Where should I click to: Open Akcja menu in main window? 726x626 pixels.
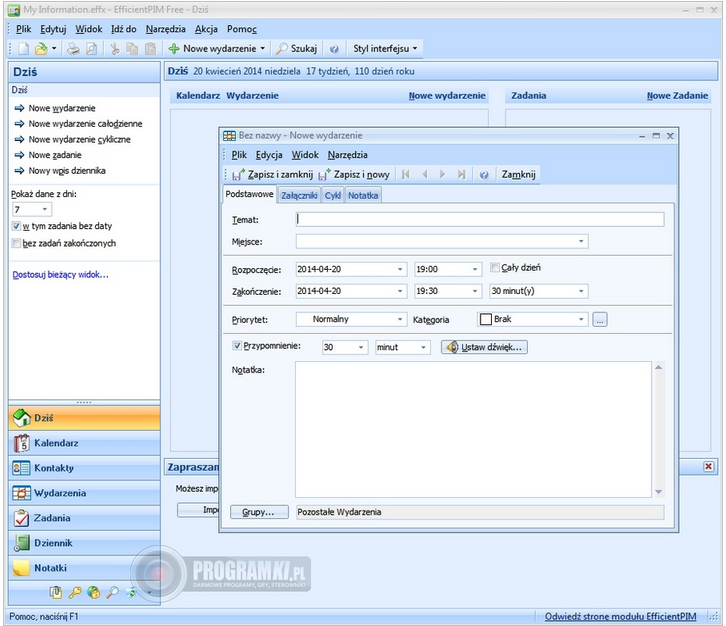(x=206, y=29)
